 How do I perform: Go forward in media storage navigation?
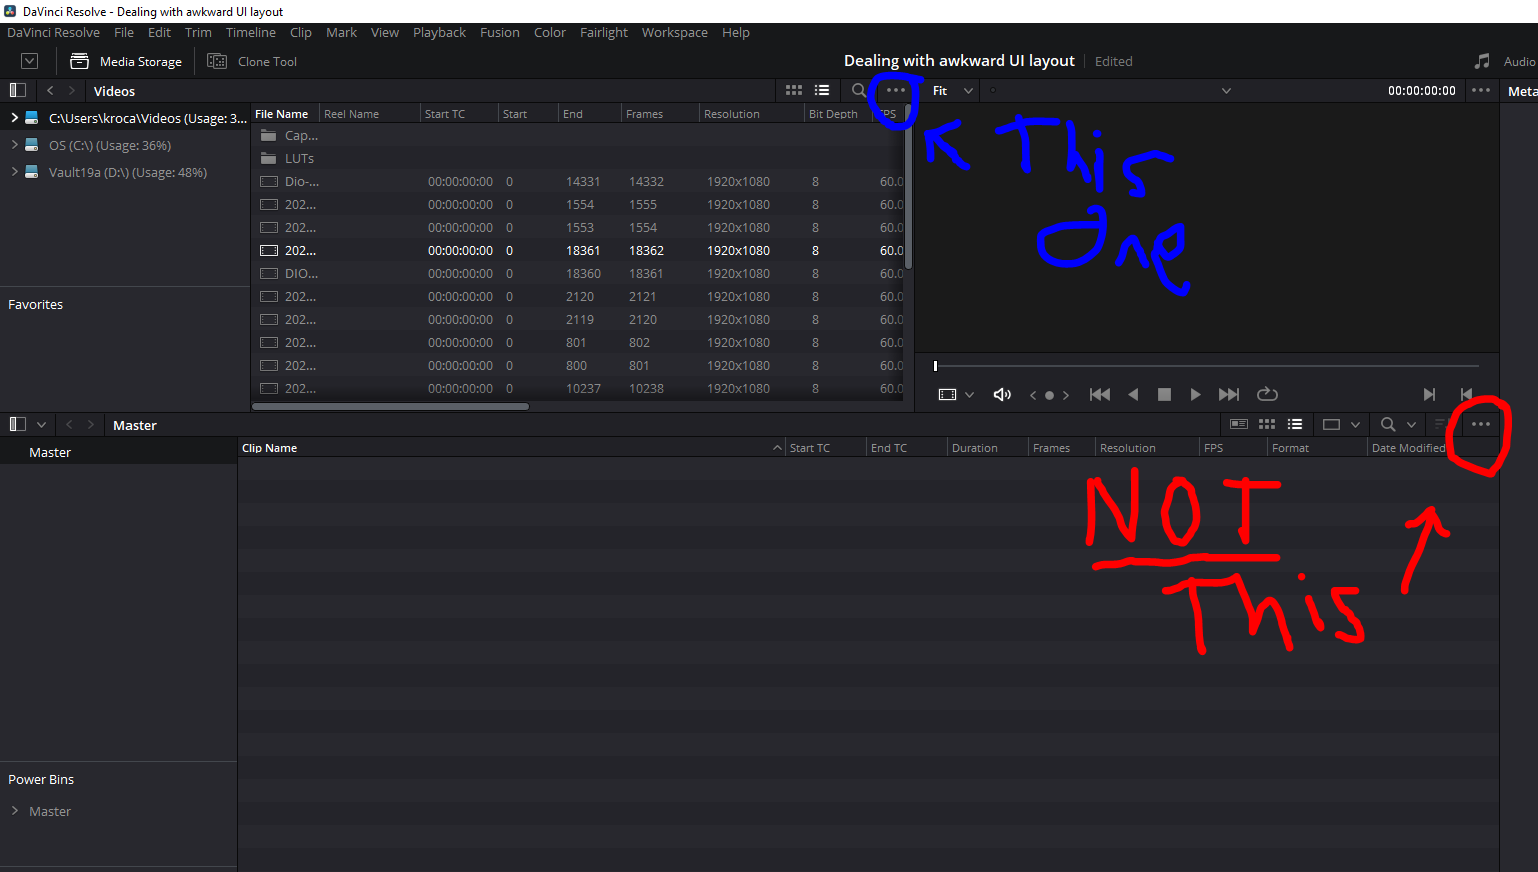pyautogui.click(x=71, y=90)
